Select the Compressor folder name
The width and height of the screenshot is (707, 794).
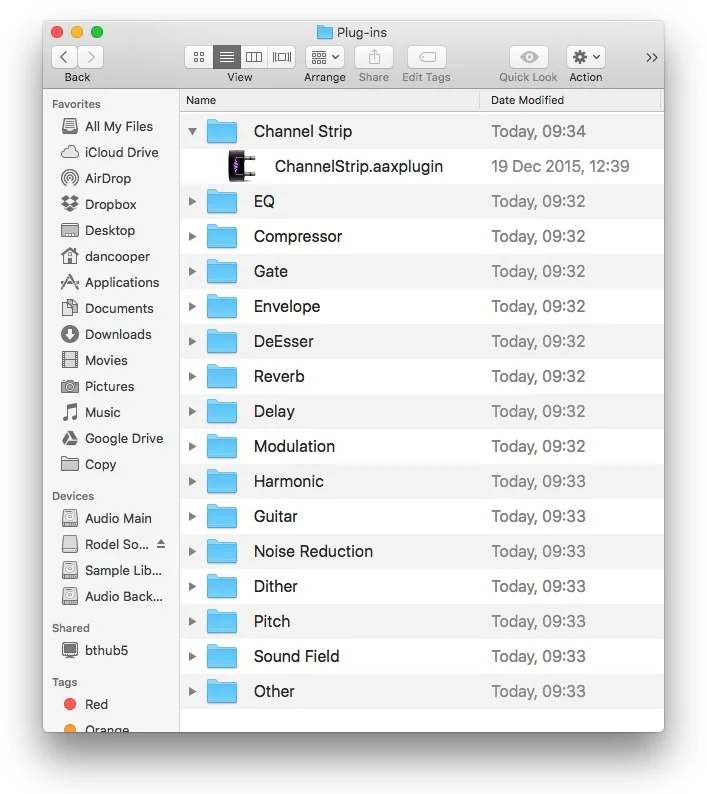pos(298,236)
